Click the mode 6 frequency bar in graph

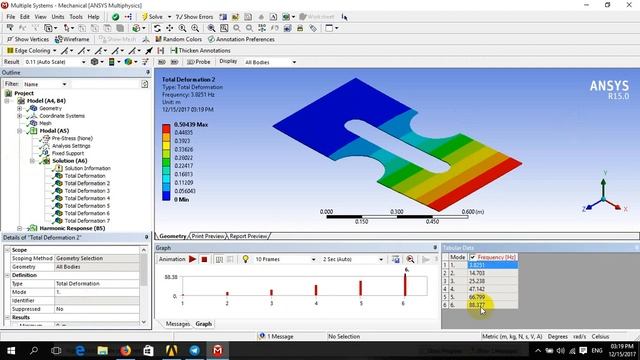[405, 284]
